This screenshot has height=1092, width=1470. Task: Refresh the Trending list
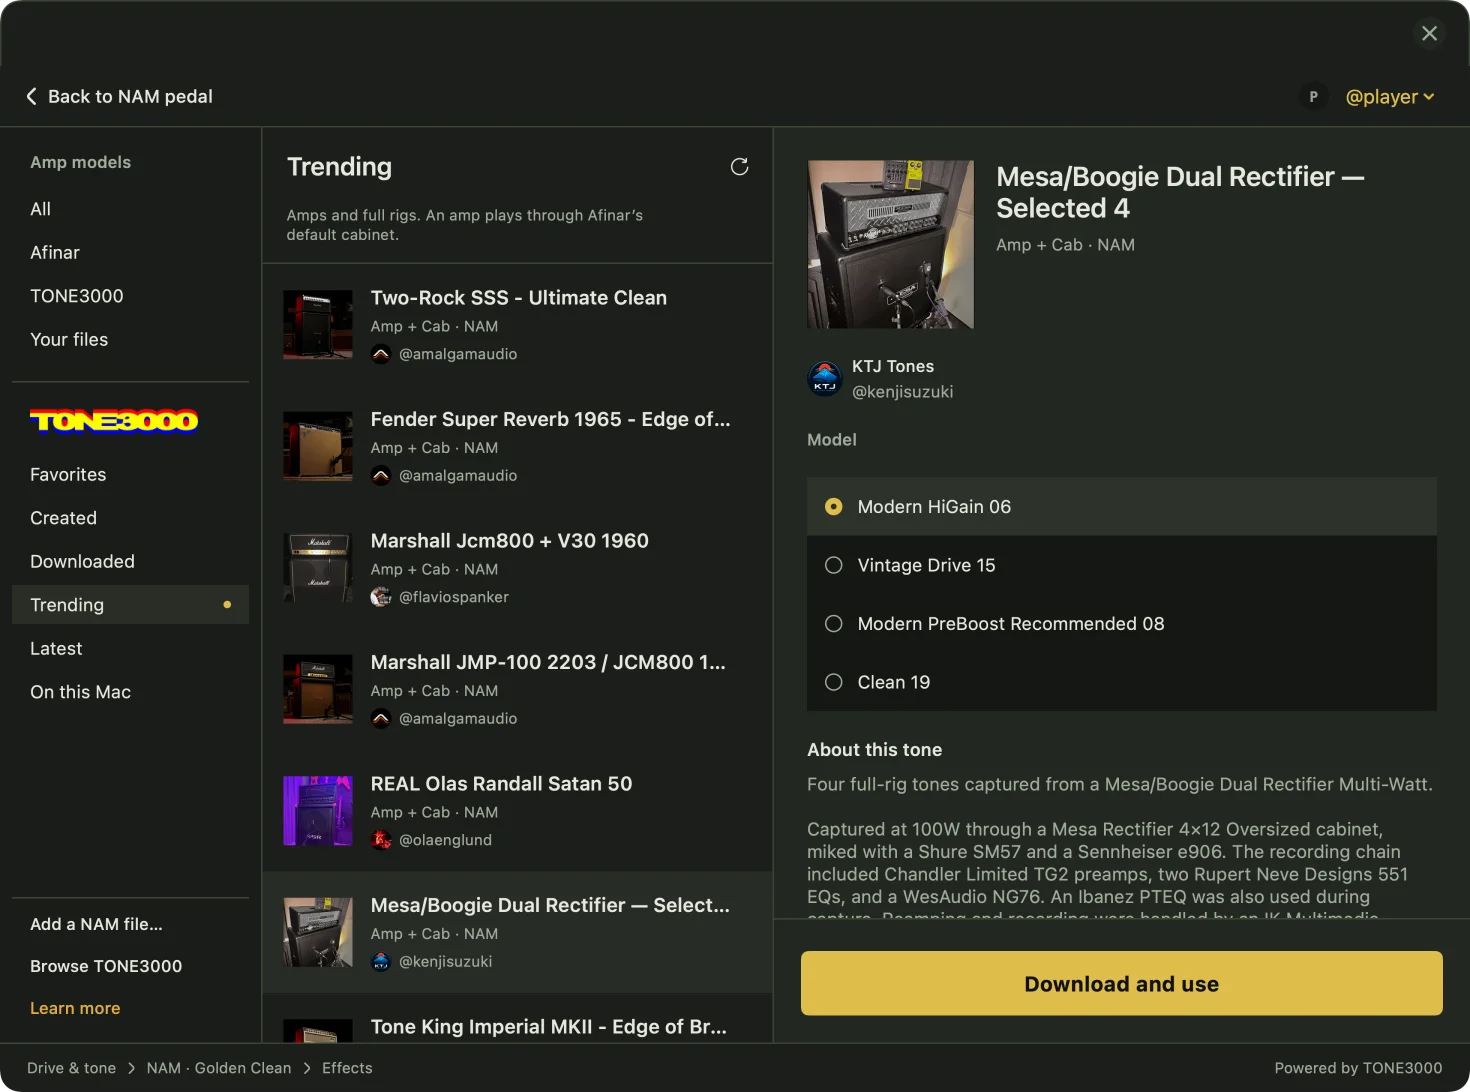739,167
